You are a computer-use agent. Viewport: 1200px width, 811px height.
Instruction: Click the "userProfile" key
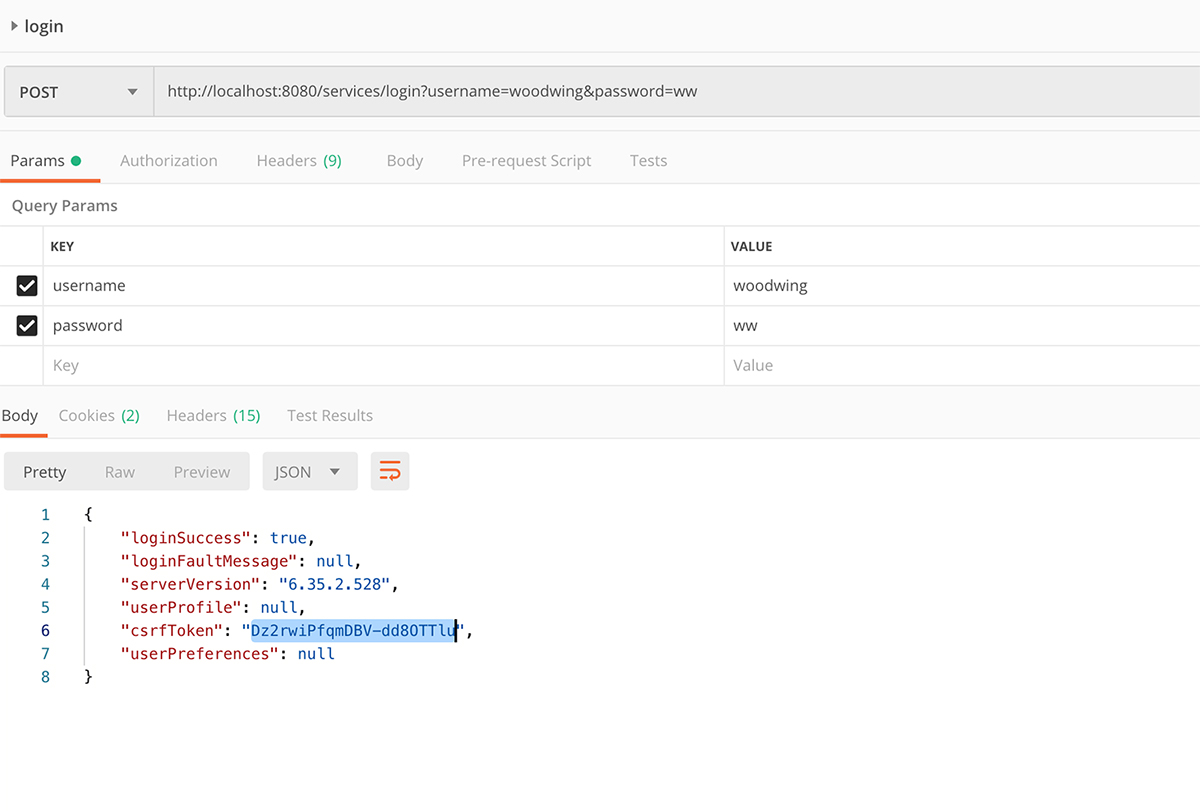click(180, 607)
